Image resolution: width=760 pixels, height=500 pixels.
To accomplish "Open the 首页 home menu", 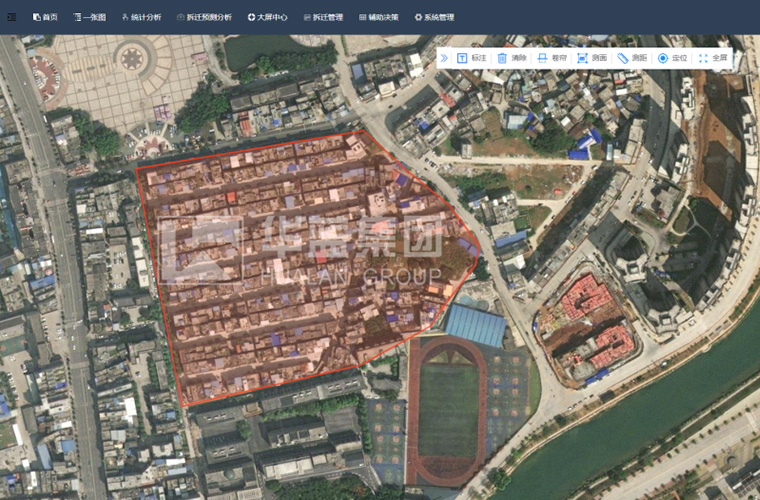I will 45,17.
